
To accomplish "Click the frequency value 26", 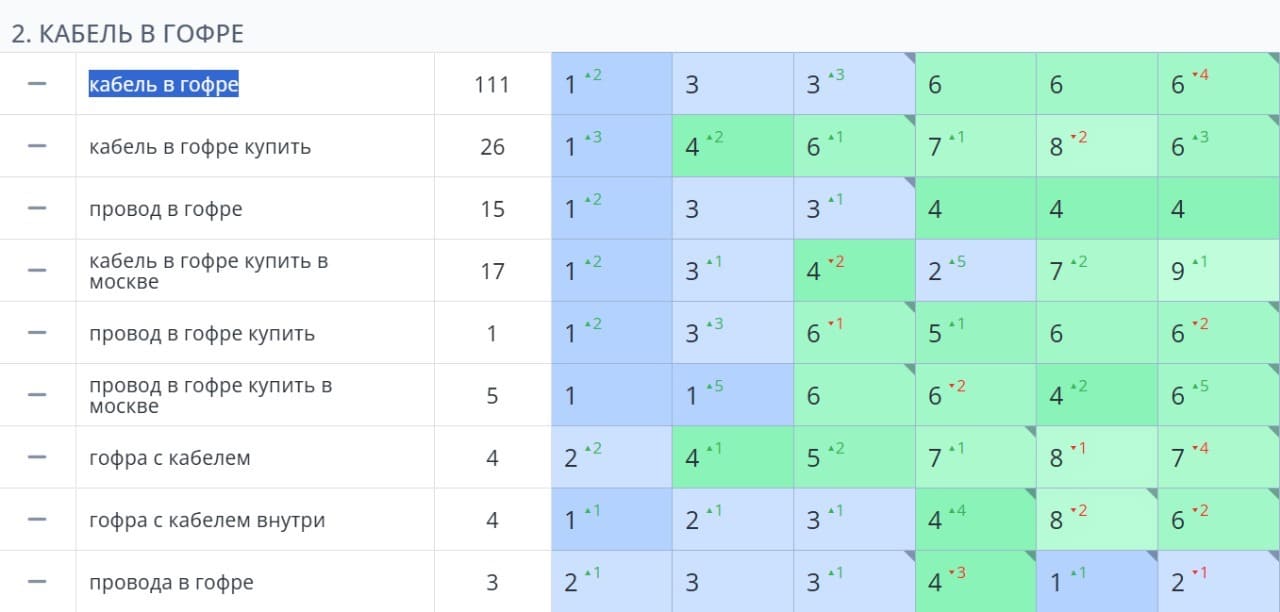I will click(492, 146).
